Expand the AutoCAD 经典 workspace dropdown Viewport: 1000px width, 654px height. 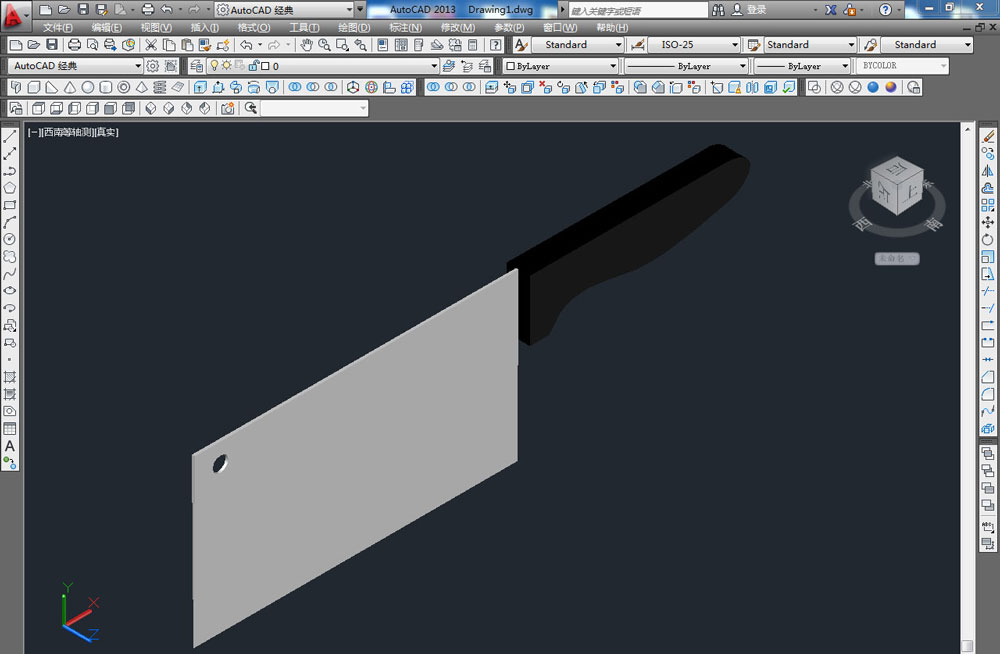tap(138, 66)
